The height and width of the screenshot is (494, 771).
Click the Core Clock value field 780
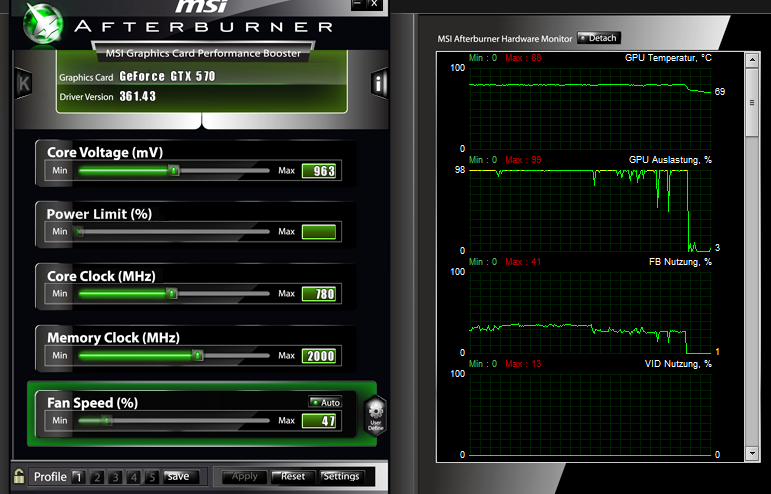click(319, 293)
